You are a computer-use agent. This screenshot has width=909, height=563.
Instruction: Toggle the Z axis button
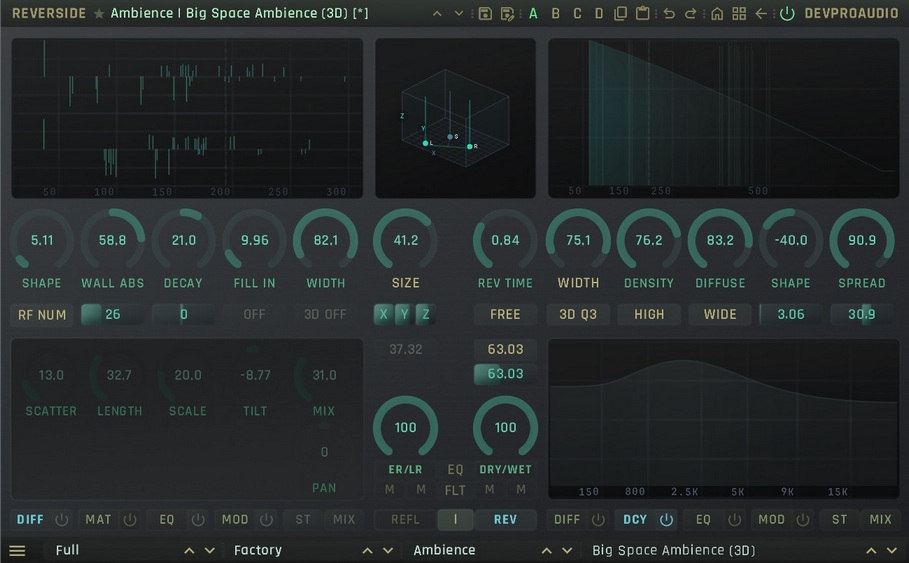[x=426, y=314]
